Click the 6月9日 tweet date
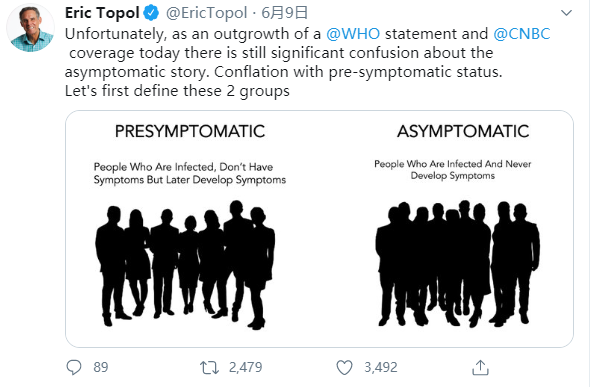The image size is (590, 387). (x=284, y=13)
